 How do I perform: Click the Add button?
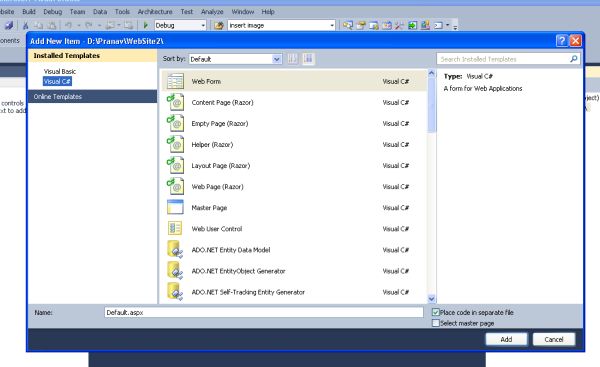click(x=506, y=339)
